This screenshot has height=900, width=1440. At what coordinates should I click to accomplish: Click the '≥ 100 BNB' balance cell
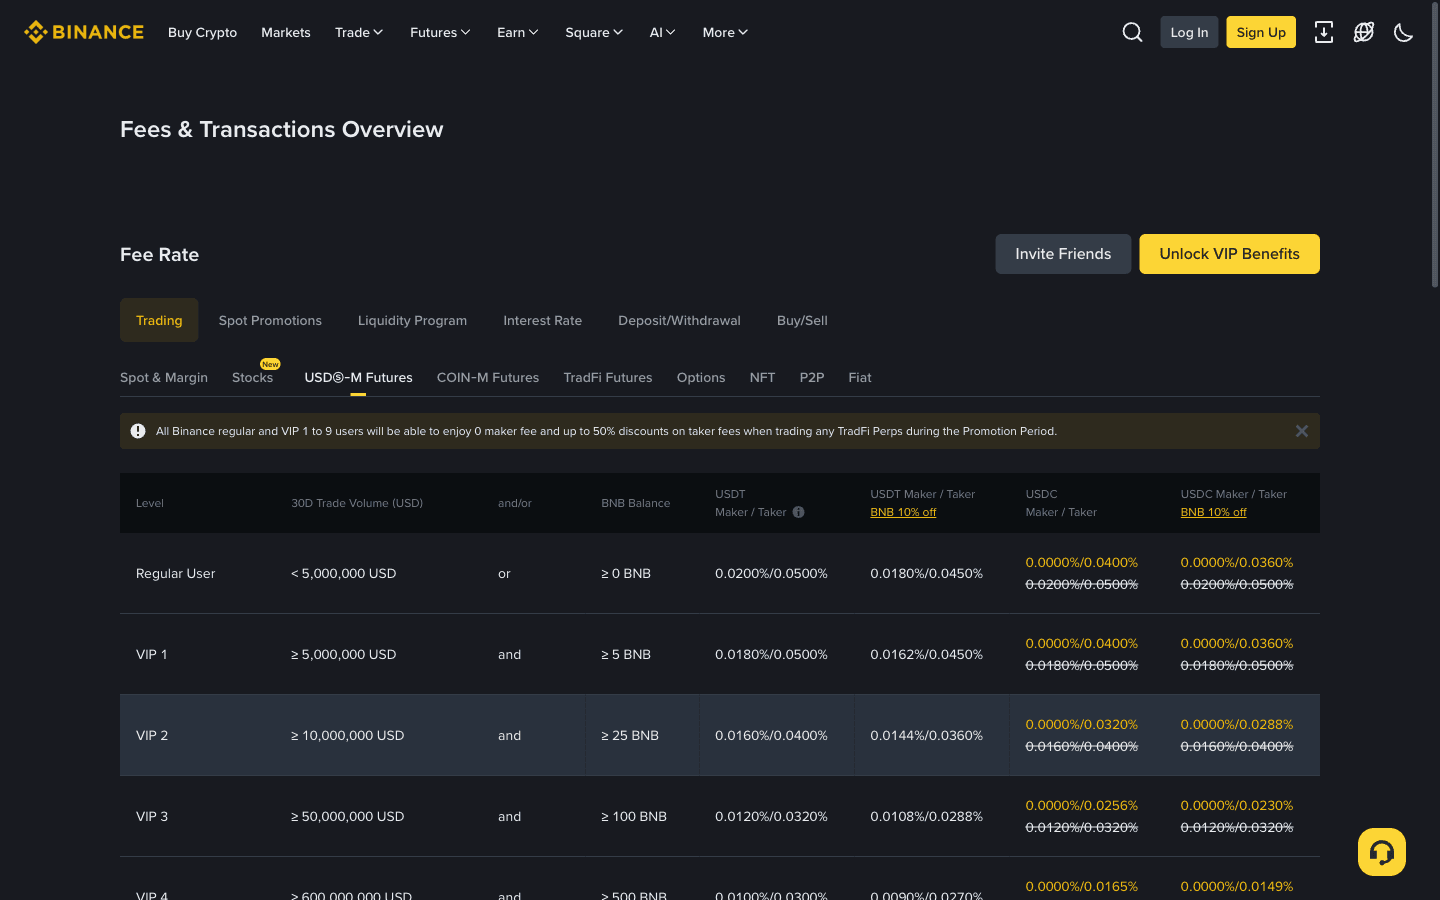coord(634,816)
